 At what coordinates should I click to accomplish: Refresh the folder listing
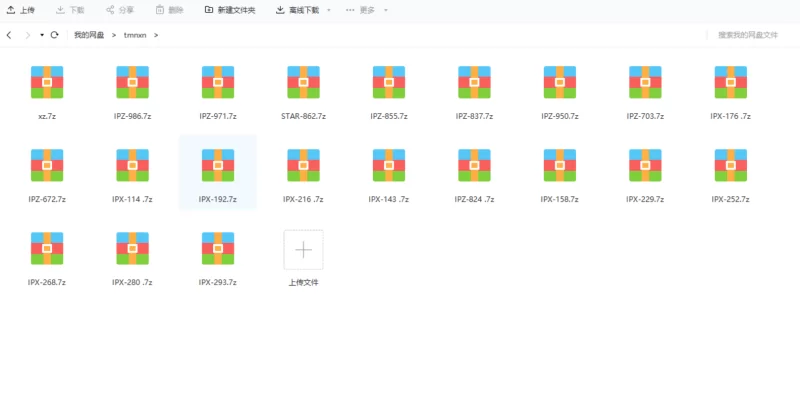pos(55,35)
